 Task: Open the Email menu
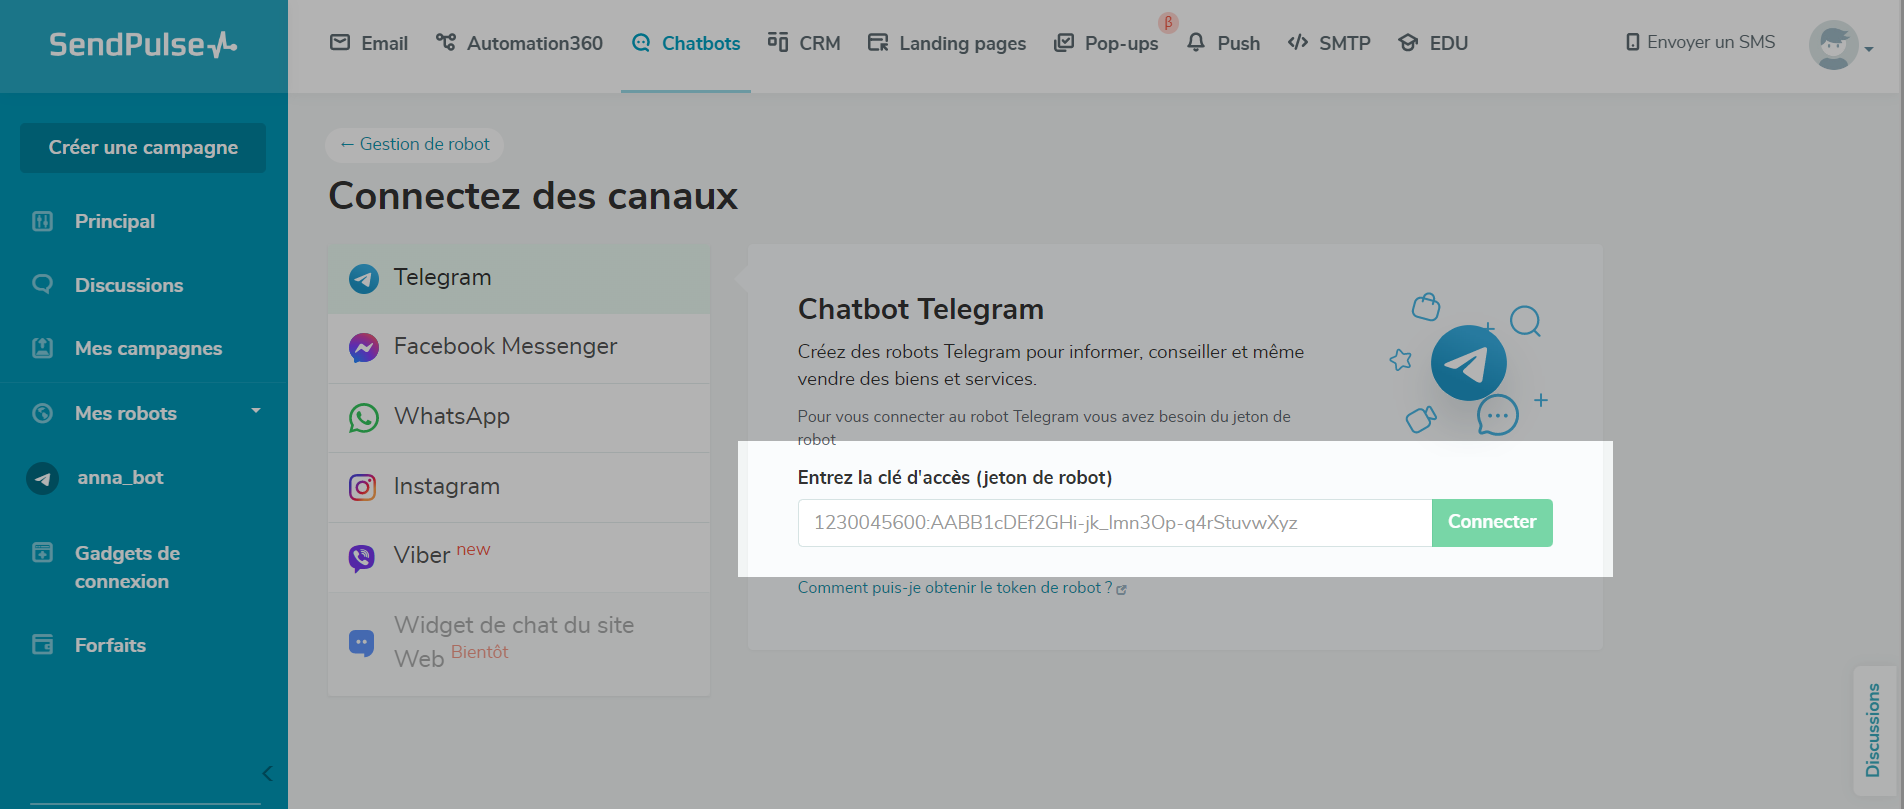click(x=369, y=43)
